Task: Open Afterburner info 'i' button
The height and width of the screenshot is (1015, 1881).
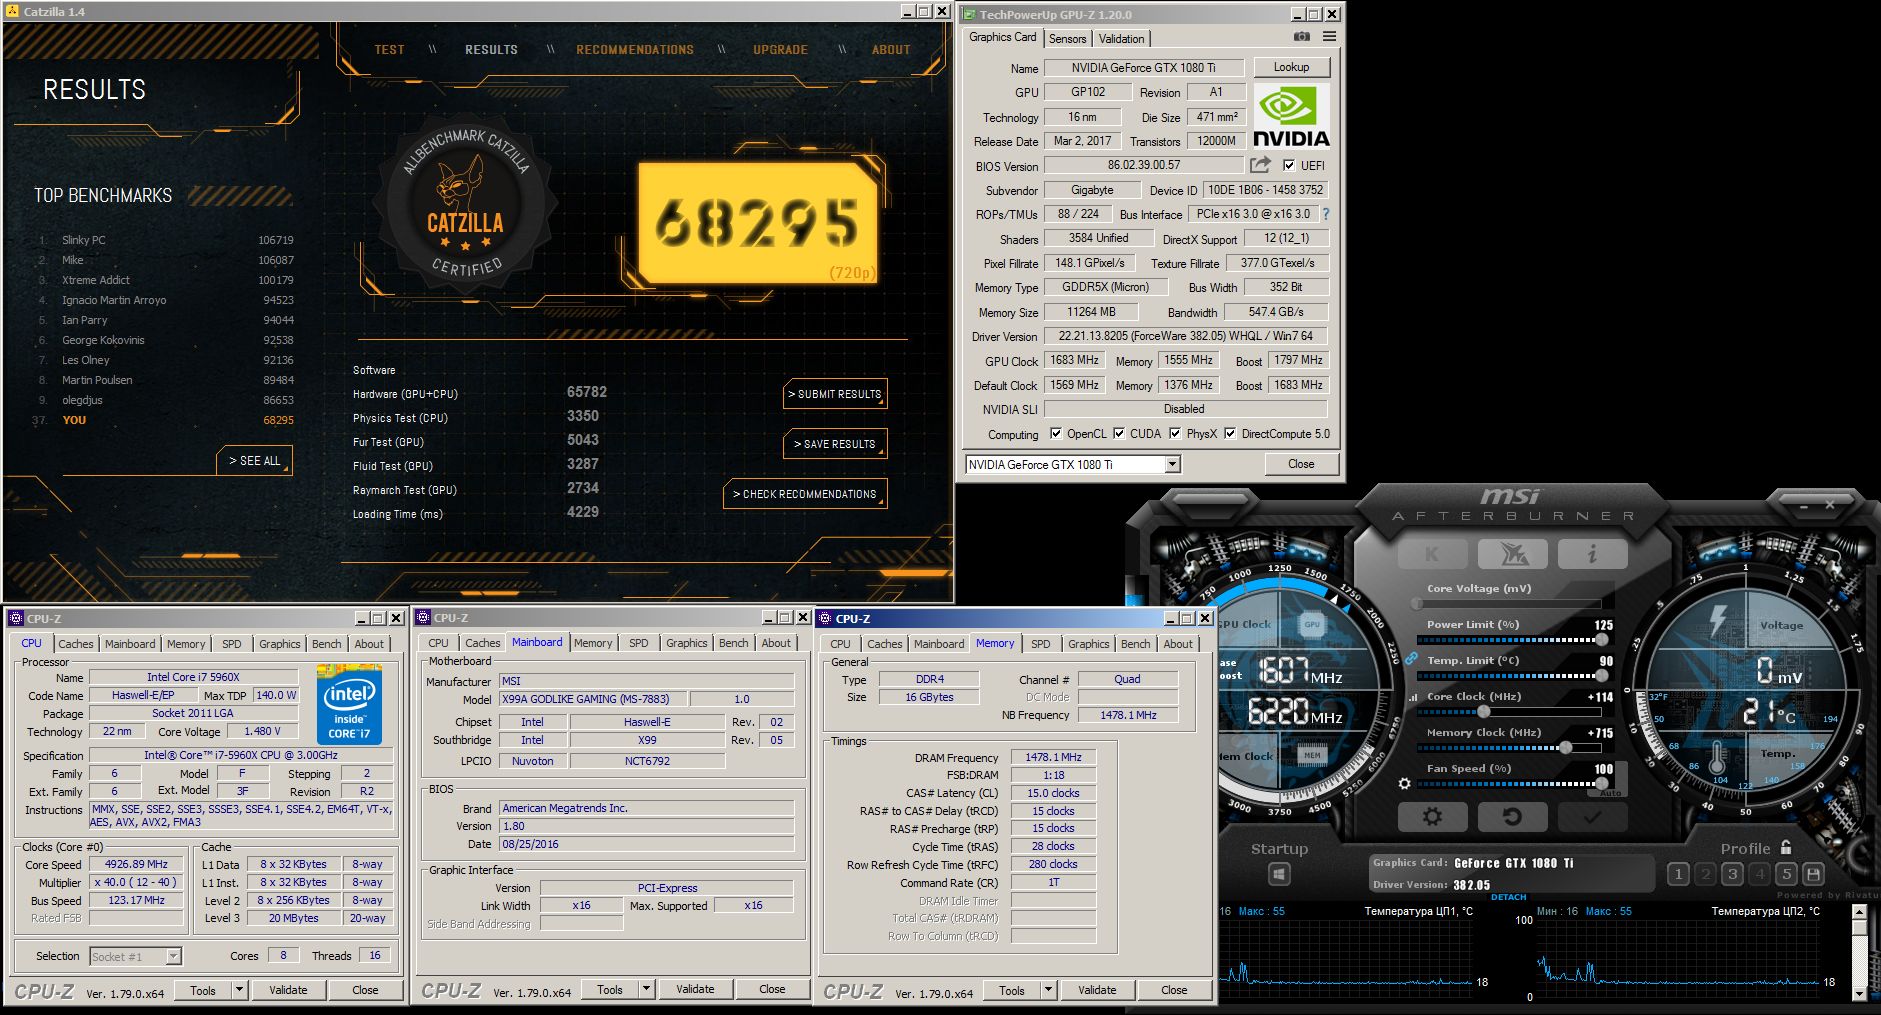Action: coord(1592,554)
